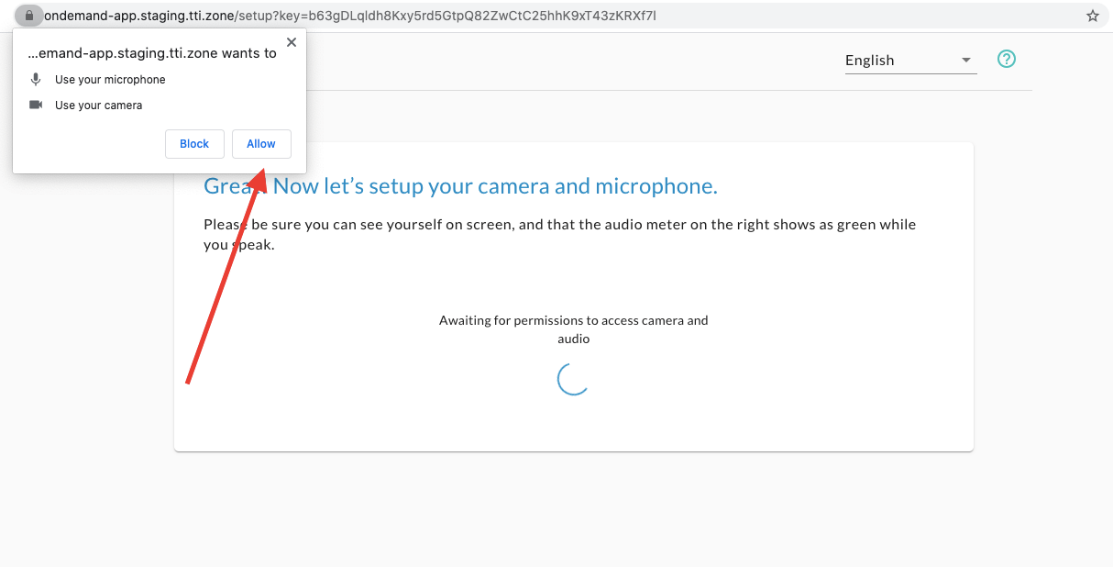Click the setup camera and microphone heading
The image size is (1113, 567).
[x=461, y=186]
